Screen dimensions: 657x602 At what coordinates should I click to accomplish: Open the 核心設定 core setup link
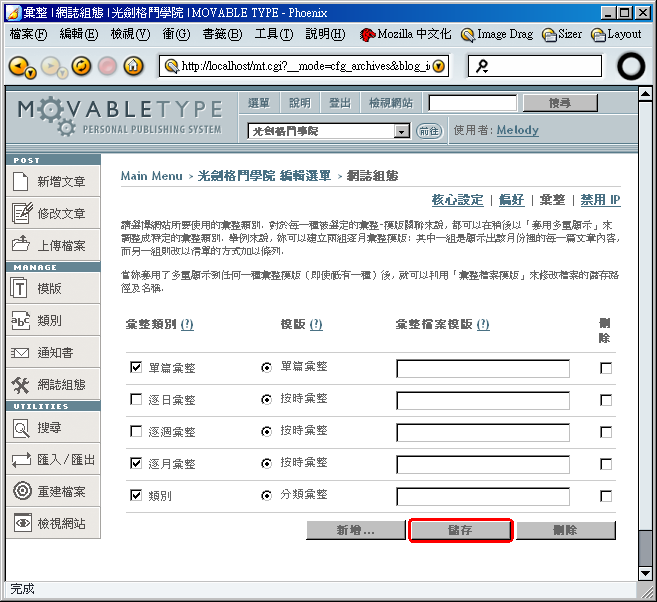pos(458,200)
